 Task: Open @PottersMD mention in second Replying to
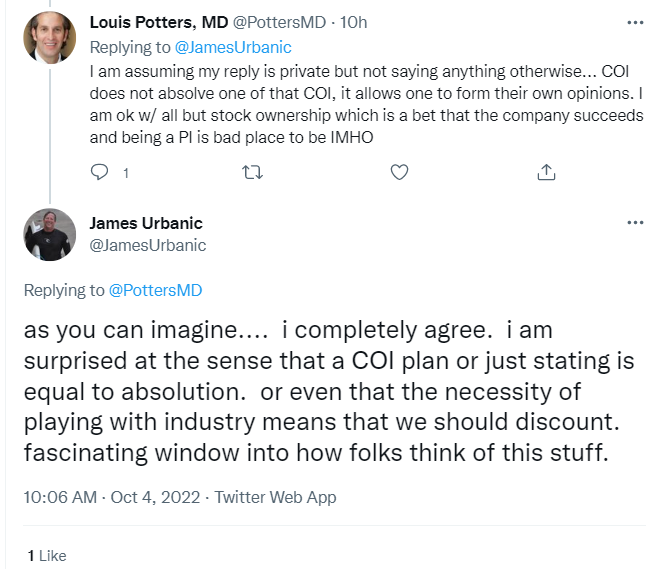point(155,290)
